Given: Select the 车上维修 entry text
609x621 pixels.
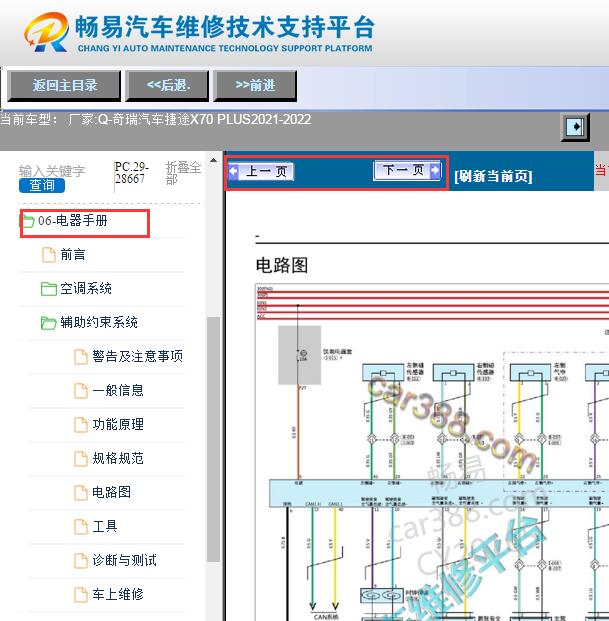Looking at the screenshot, I should (x=118, y=594).
